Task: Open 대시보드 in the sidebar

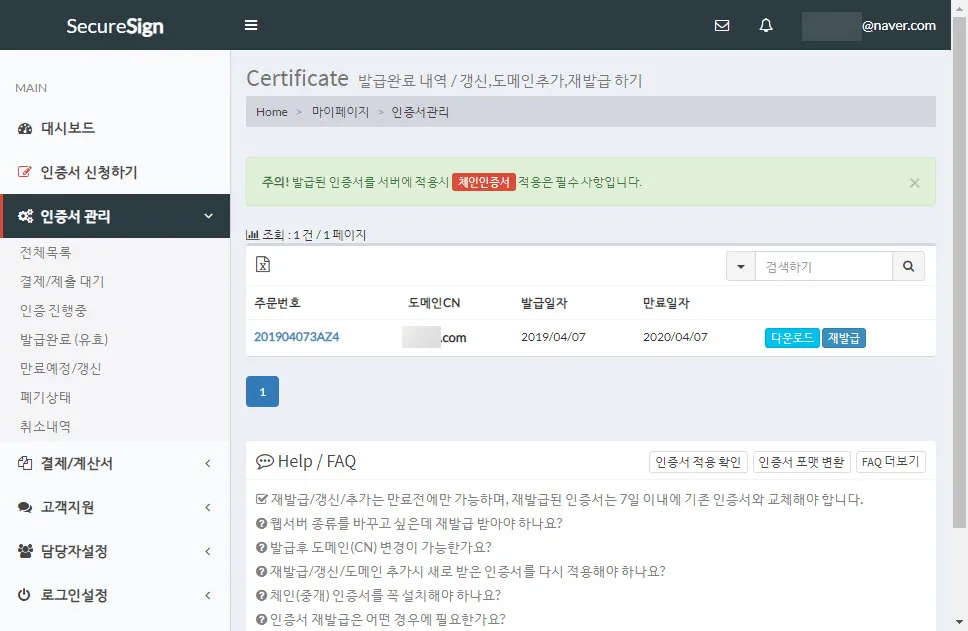Action: point(67,128)
